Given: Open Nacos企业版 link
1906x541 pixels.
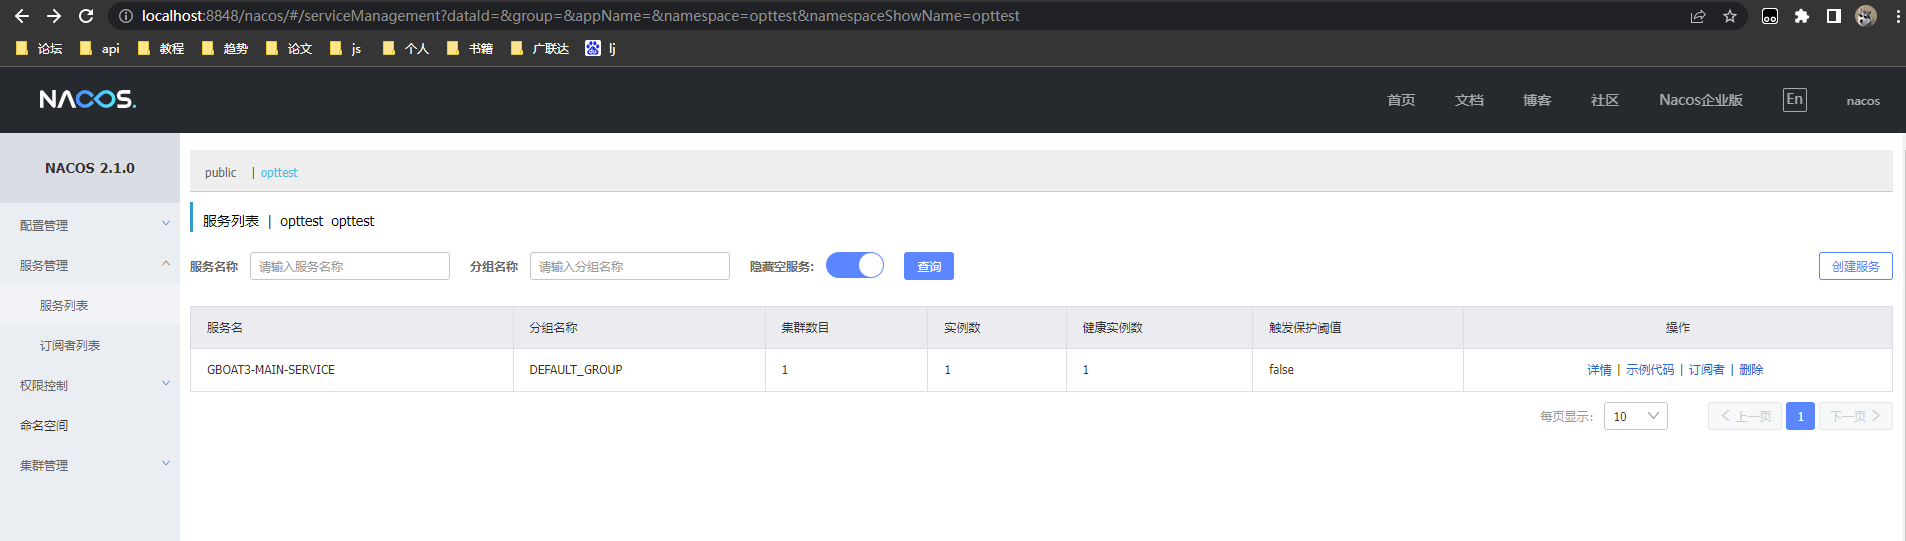Looking at the screenshot, I should pos(1701,100).
